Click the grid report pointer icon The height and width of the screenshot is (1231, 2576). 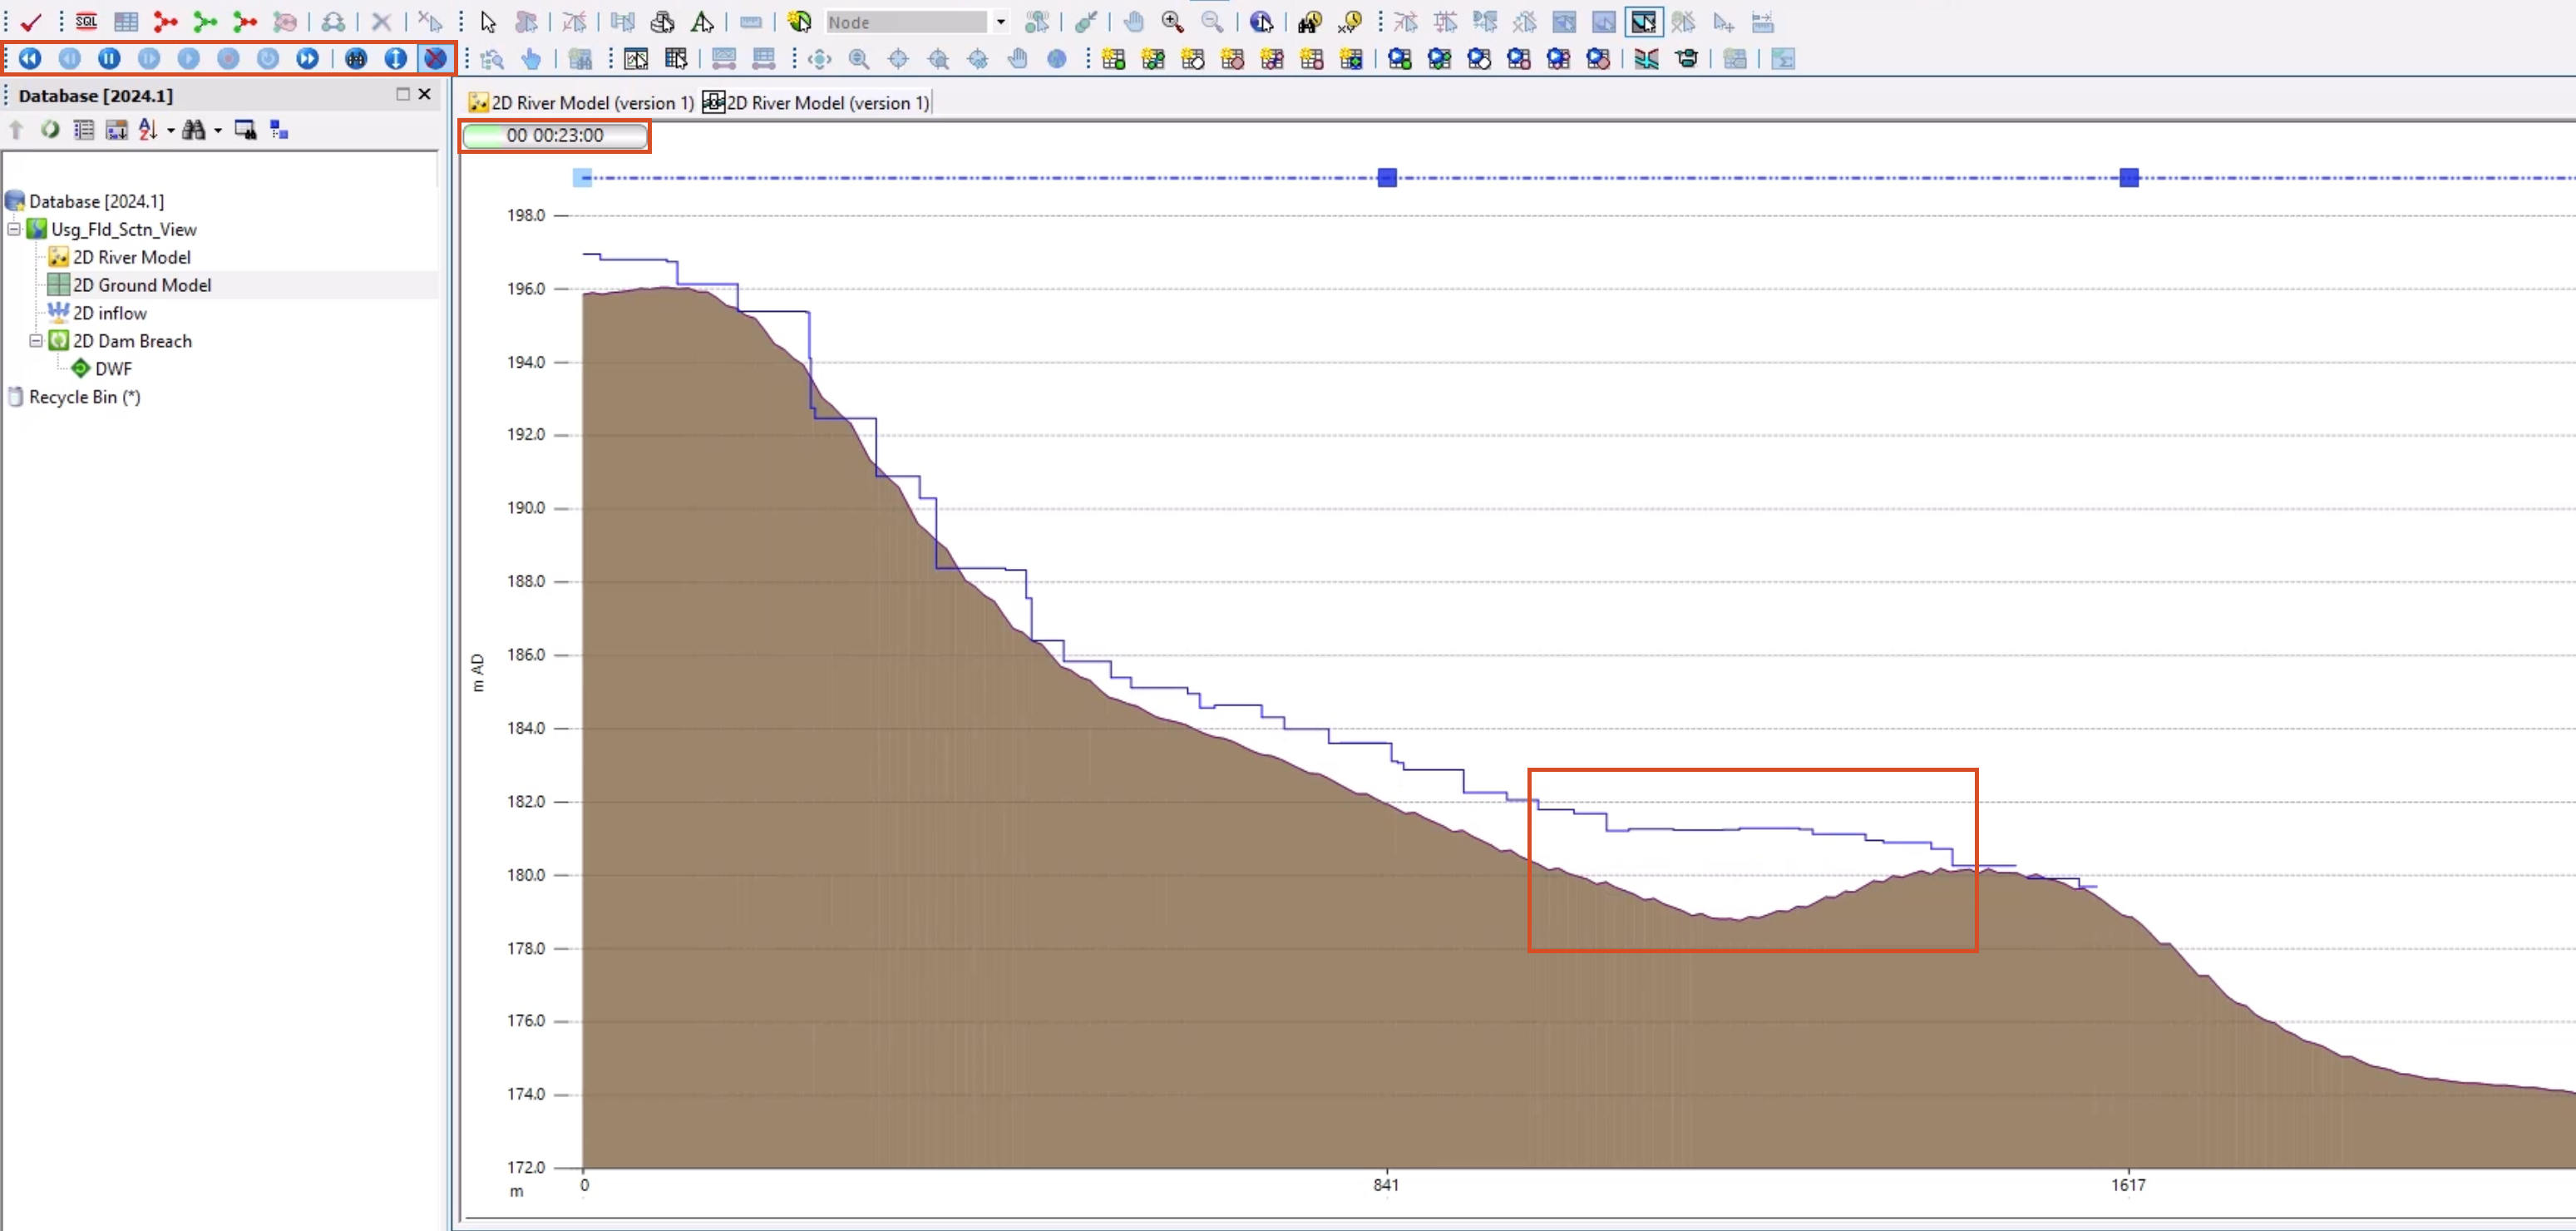coord(676,59)
